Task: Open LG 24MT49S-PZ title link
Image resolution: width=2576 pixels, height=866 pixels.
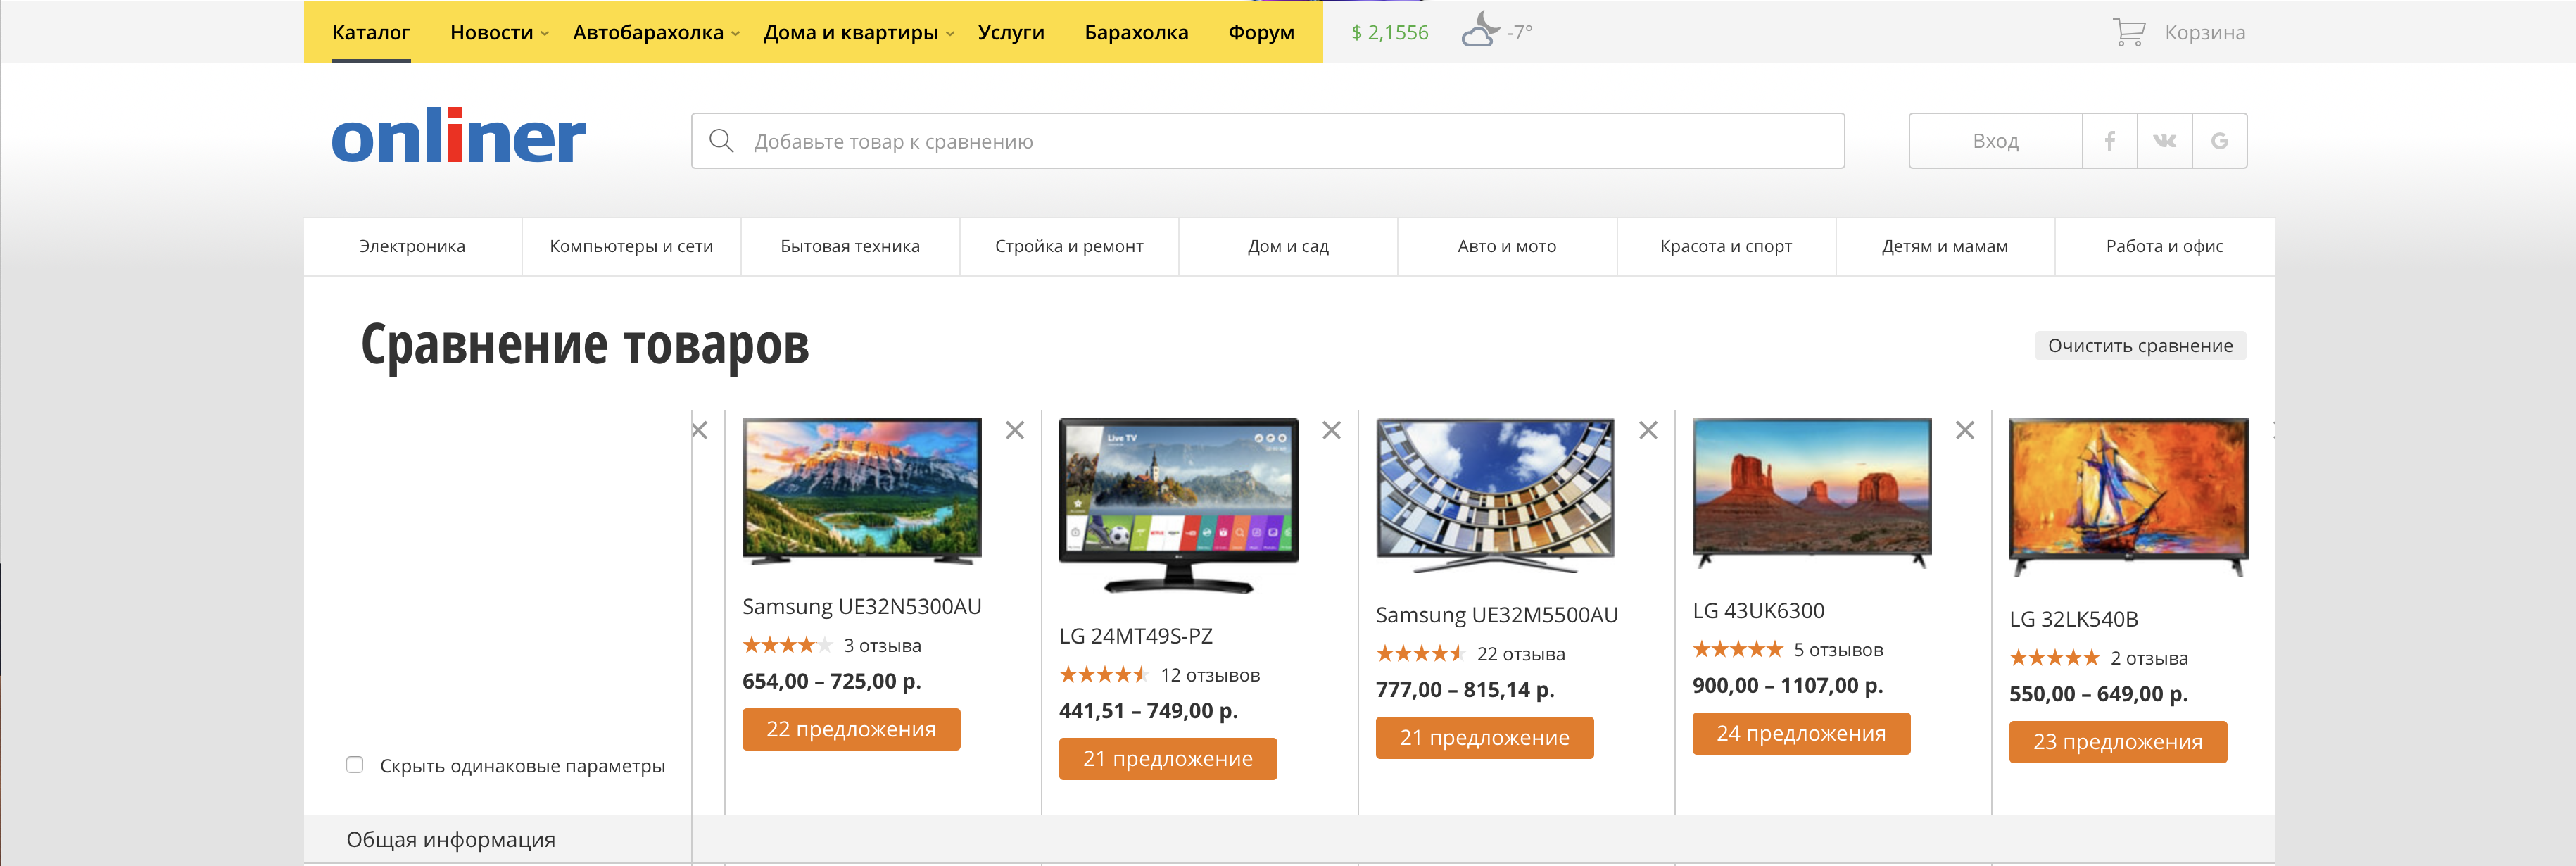Action: click(1135, 636)
